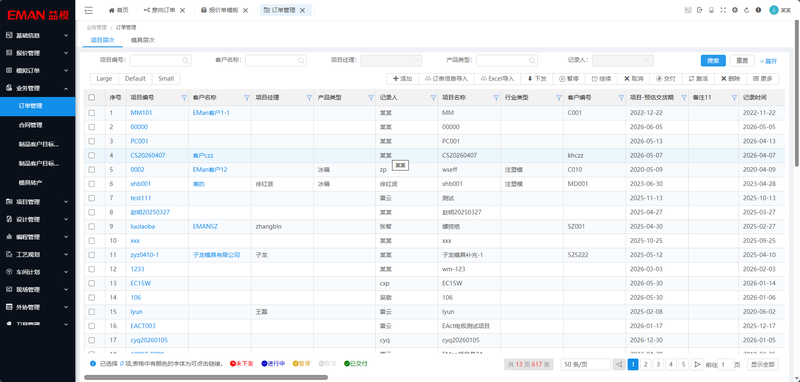Expand the 外协管理 menu chevron
This screenshot has width=800, height=382.
(66, 307)
